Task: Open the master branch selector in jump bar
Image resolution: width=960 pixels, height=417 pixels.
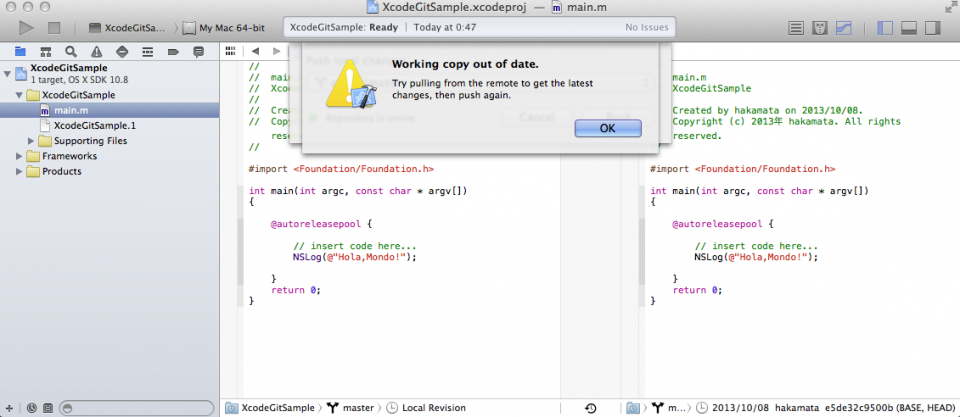Action: click(351, 408)
